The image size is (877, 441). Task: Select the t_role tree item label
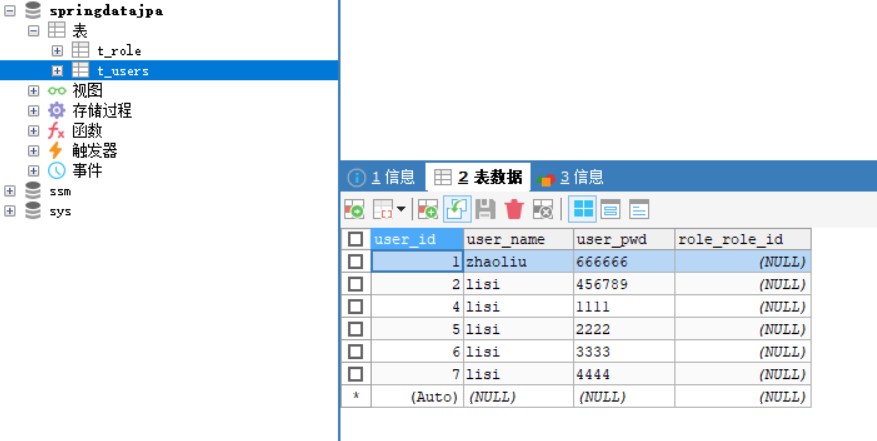click(119, 51)
